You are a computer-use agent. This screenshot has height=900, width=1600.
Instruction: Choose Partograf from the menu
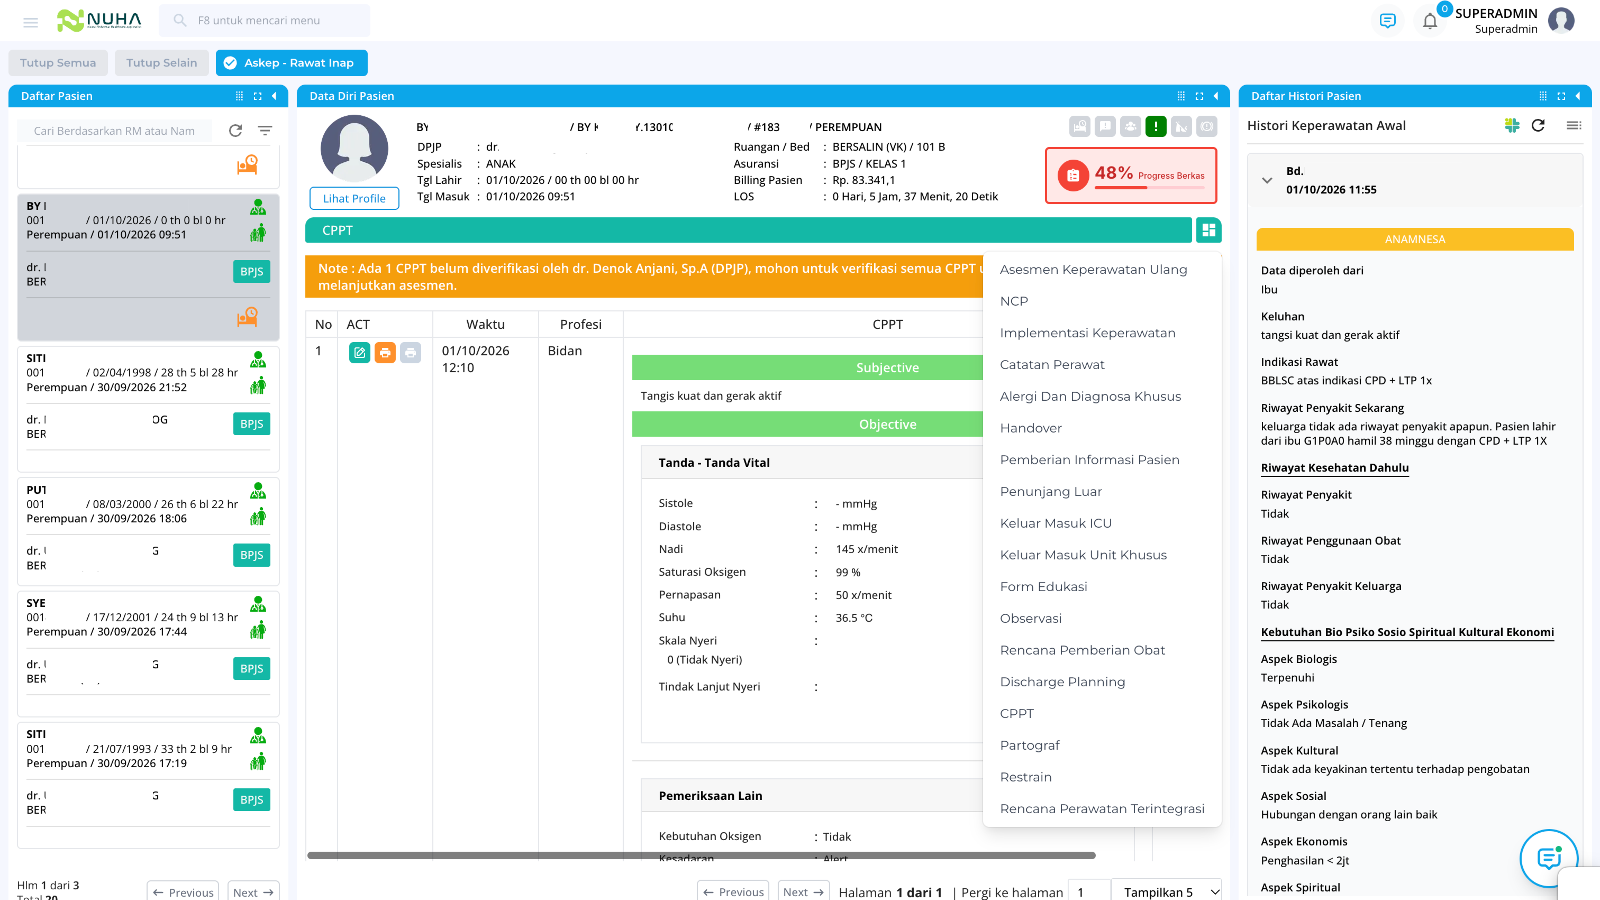(x=1030, y=746)
